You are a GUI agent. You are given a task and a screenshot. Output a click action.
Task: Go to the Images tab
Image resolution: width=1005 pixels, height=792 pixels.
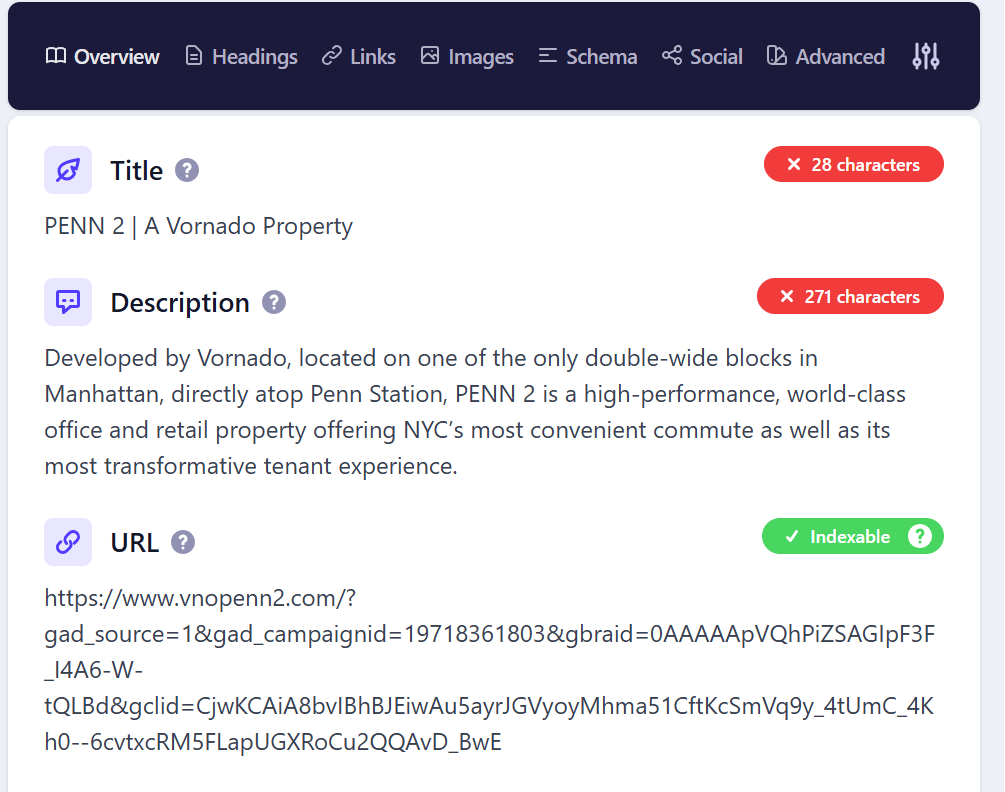click(467, 57)
